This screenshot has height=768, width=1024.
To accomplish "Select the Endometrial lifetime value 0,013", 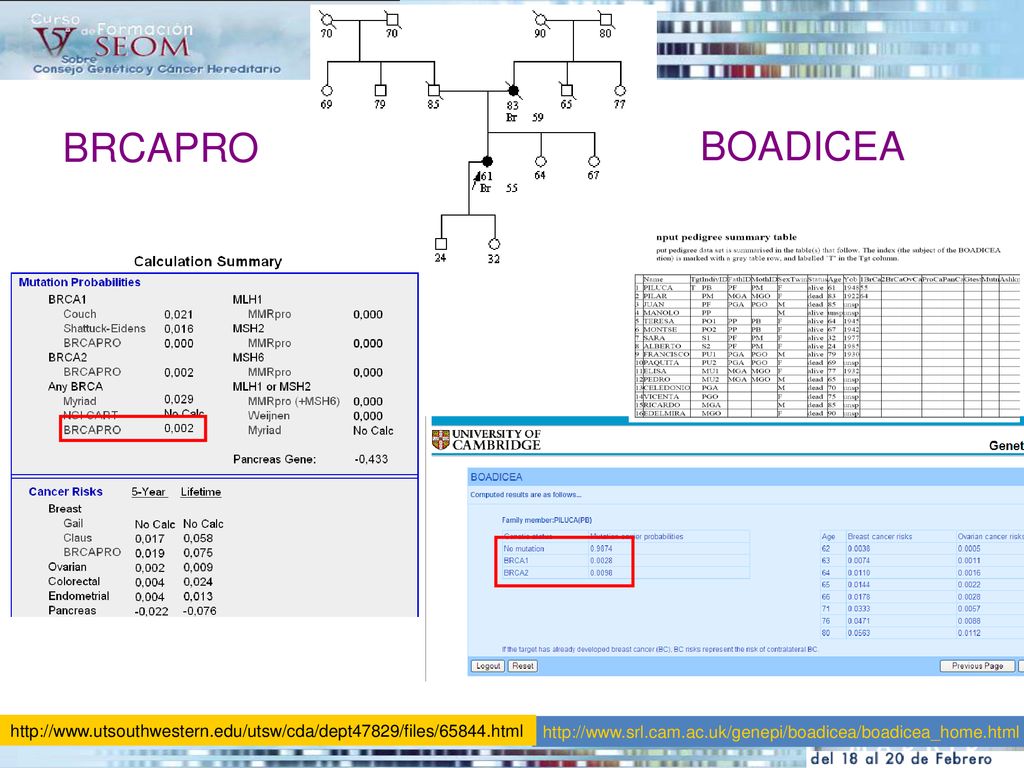I will tap(198, 596).
